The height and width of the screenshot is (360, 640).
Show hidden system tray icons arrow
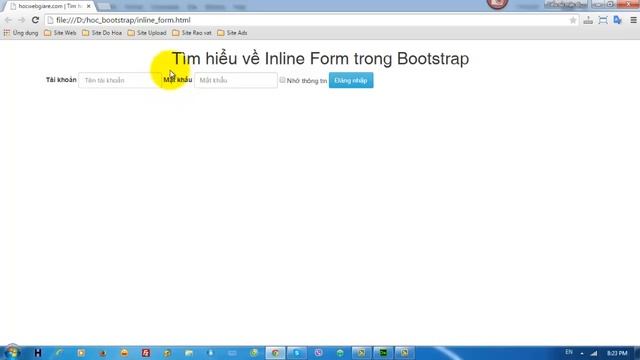pyautogui.click(x=582, y=353)
